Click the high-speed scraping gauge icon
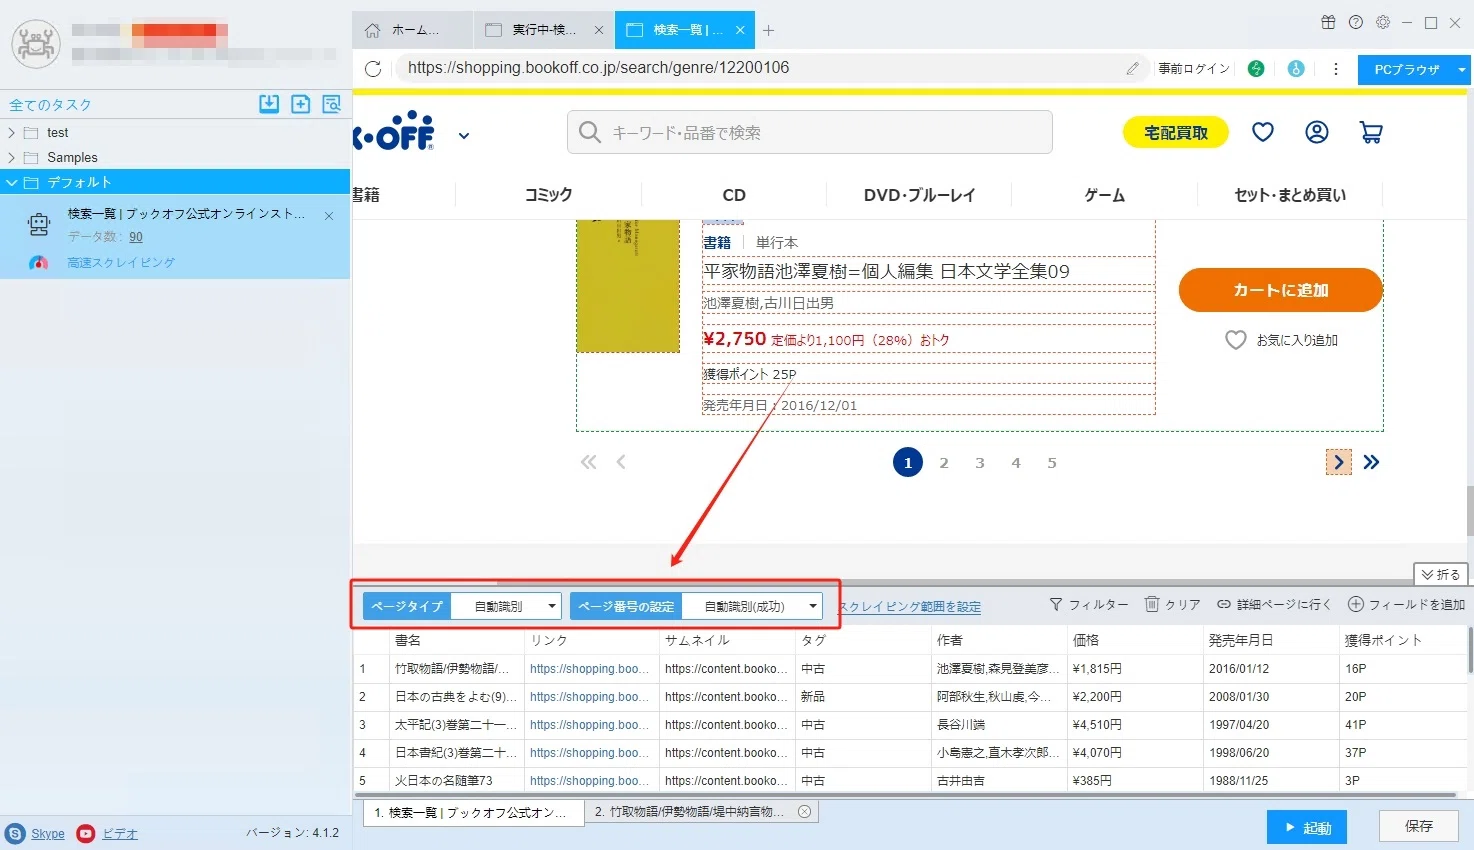 tap(39, 263)
